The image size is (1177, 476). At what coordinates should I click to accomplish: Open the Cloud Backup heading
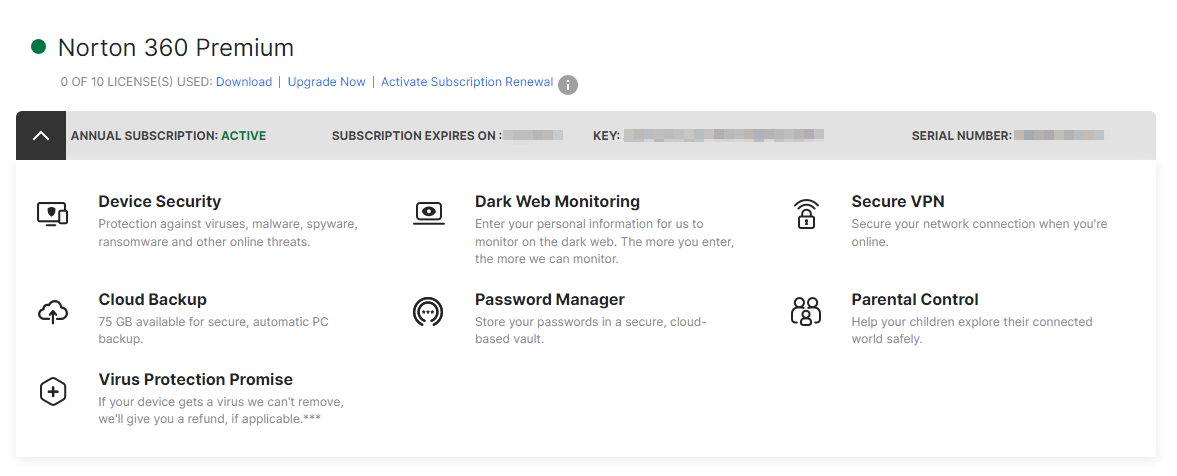[x=152, y=300]
